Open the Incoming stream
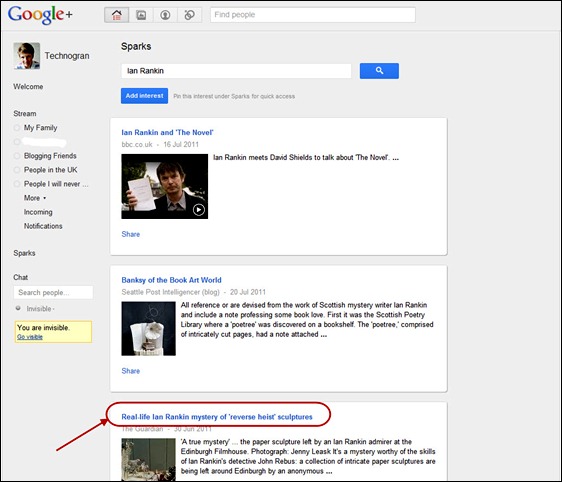 pyautogui.click(x=38, y=212)
